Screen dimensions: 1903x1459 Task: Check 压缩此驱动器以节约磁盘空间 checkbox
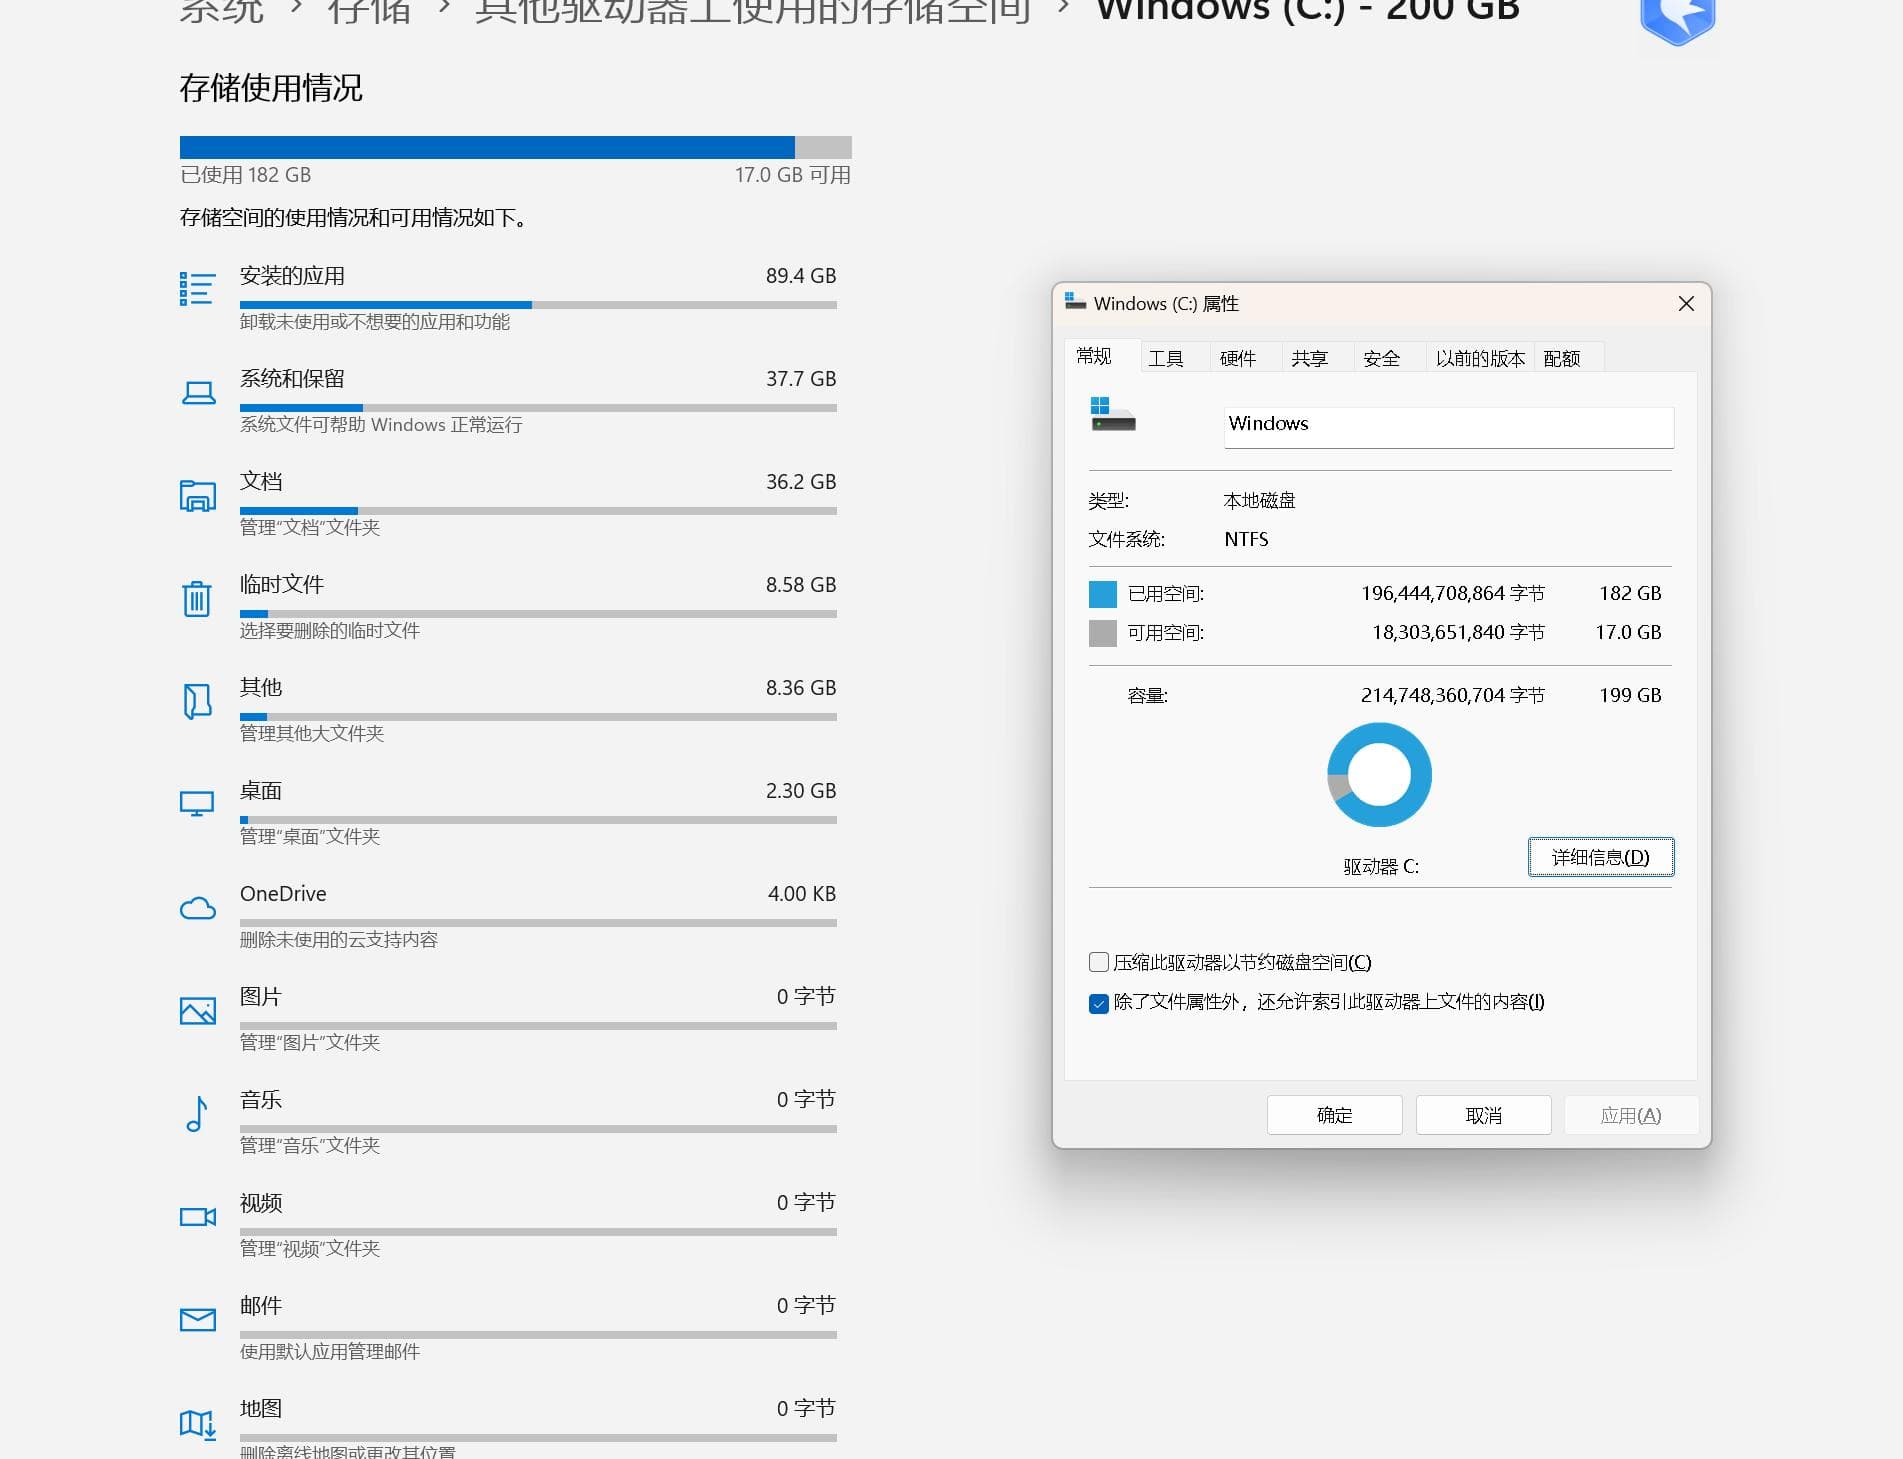[1098, 962]
